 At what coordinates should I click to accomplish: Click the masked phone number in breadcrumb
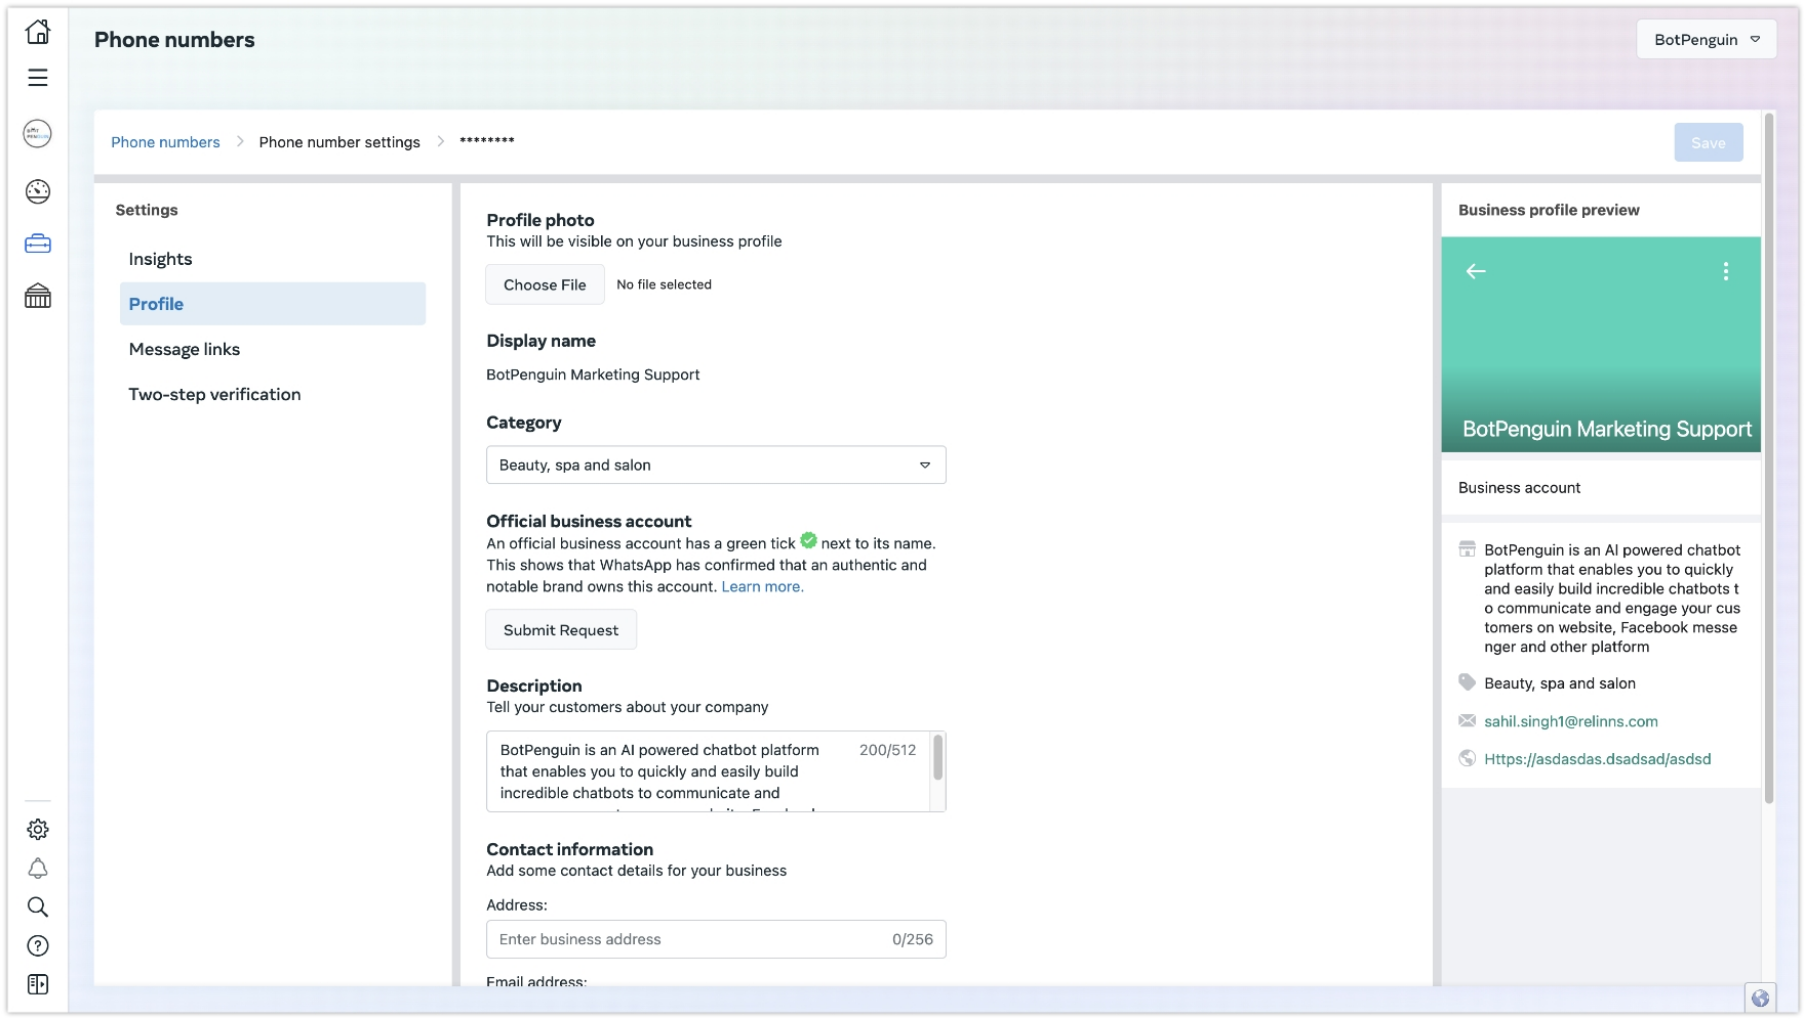coord(487,141)
